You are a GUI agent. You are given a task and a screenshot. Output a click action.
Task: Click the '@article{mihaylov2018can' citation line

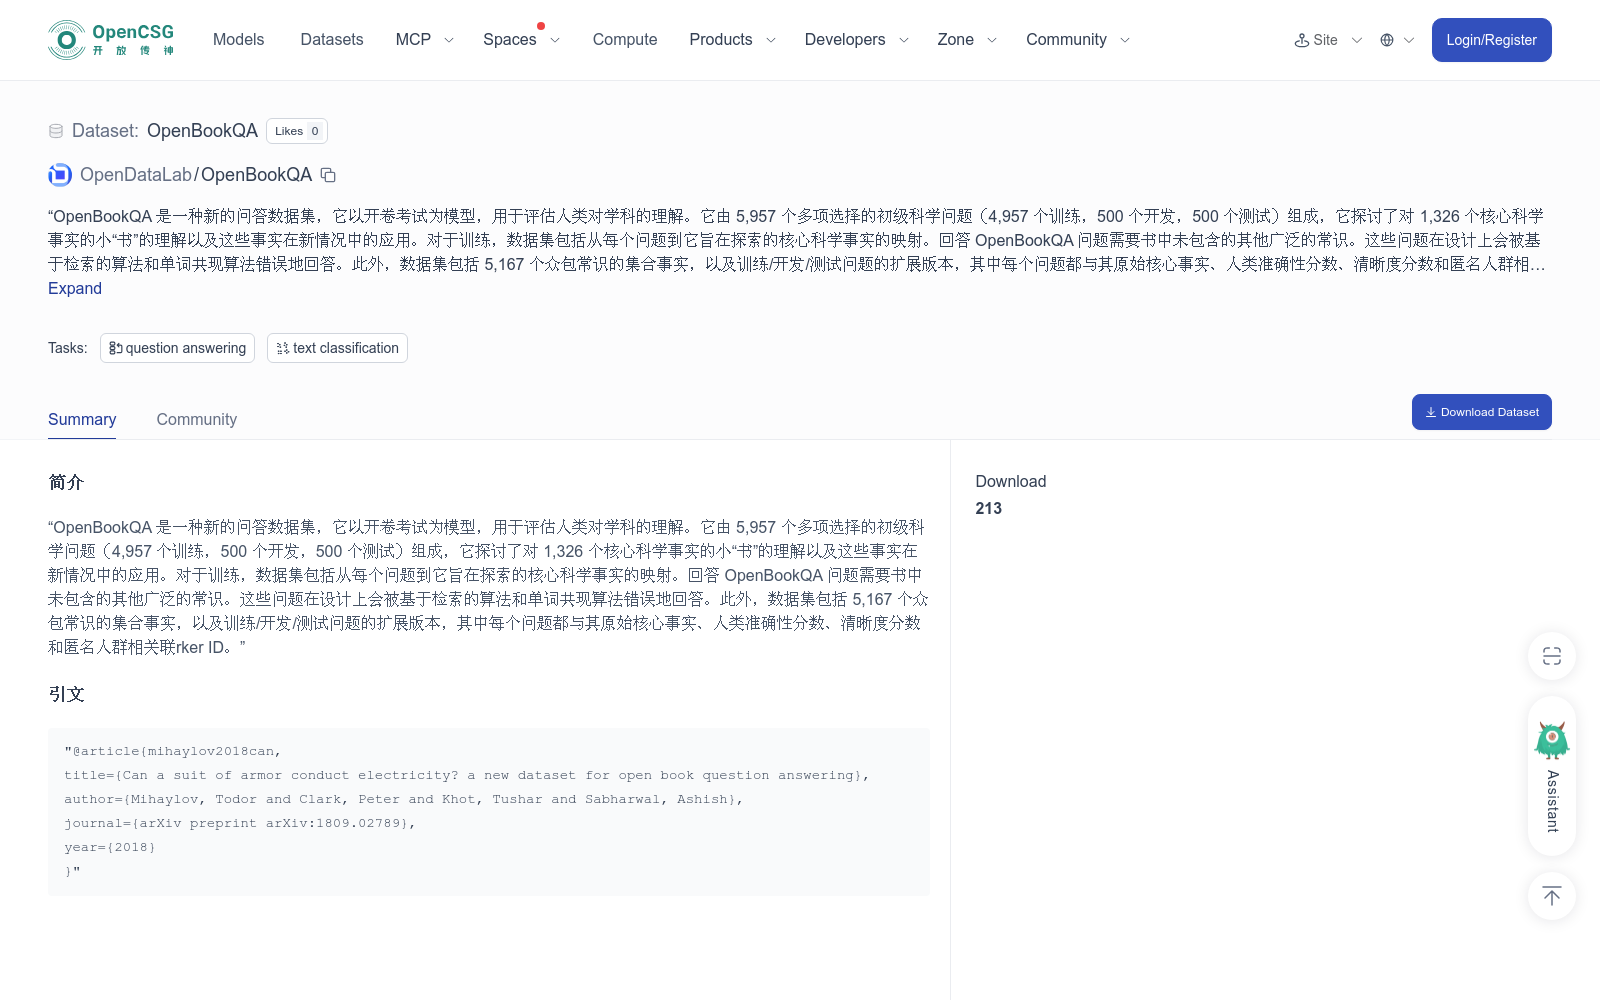click(173, 751)
